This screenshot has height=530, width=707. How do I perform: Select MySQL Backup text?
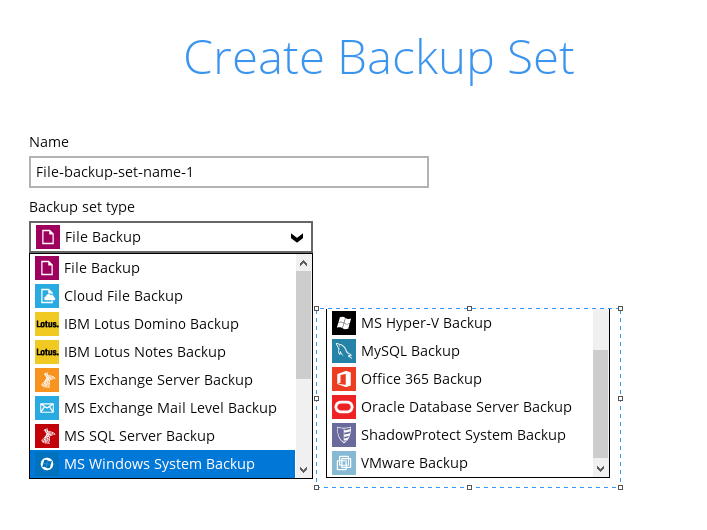click(x=410, y=351)
